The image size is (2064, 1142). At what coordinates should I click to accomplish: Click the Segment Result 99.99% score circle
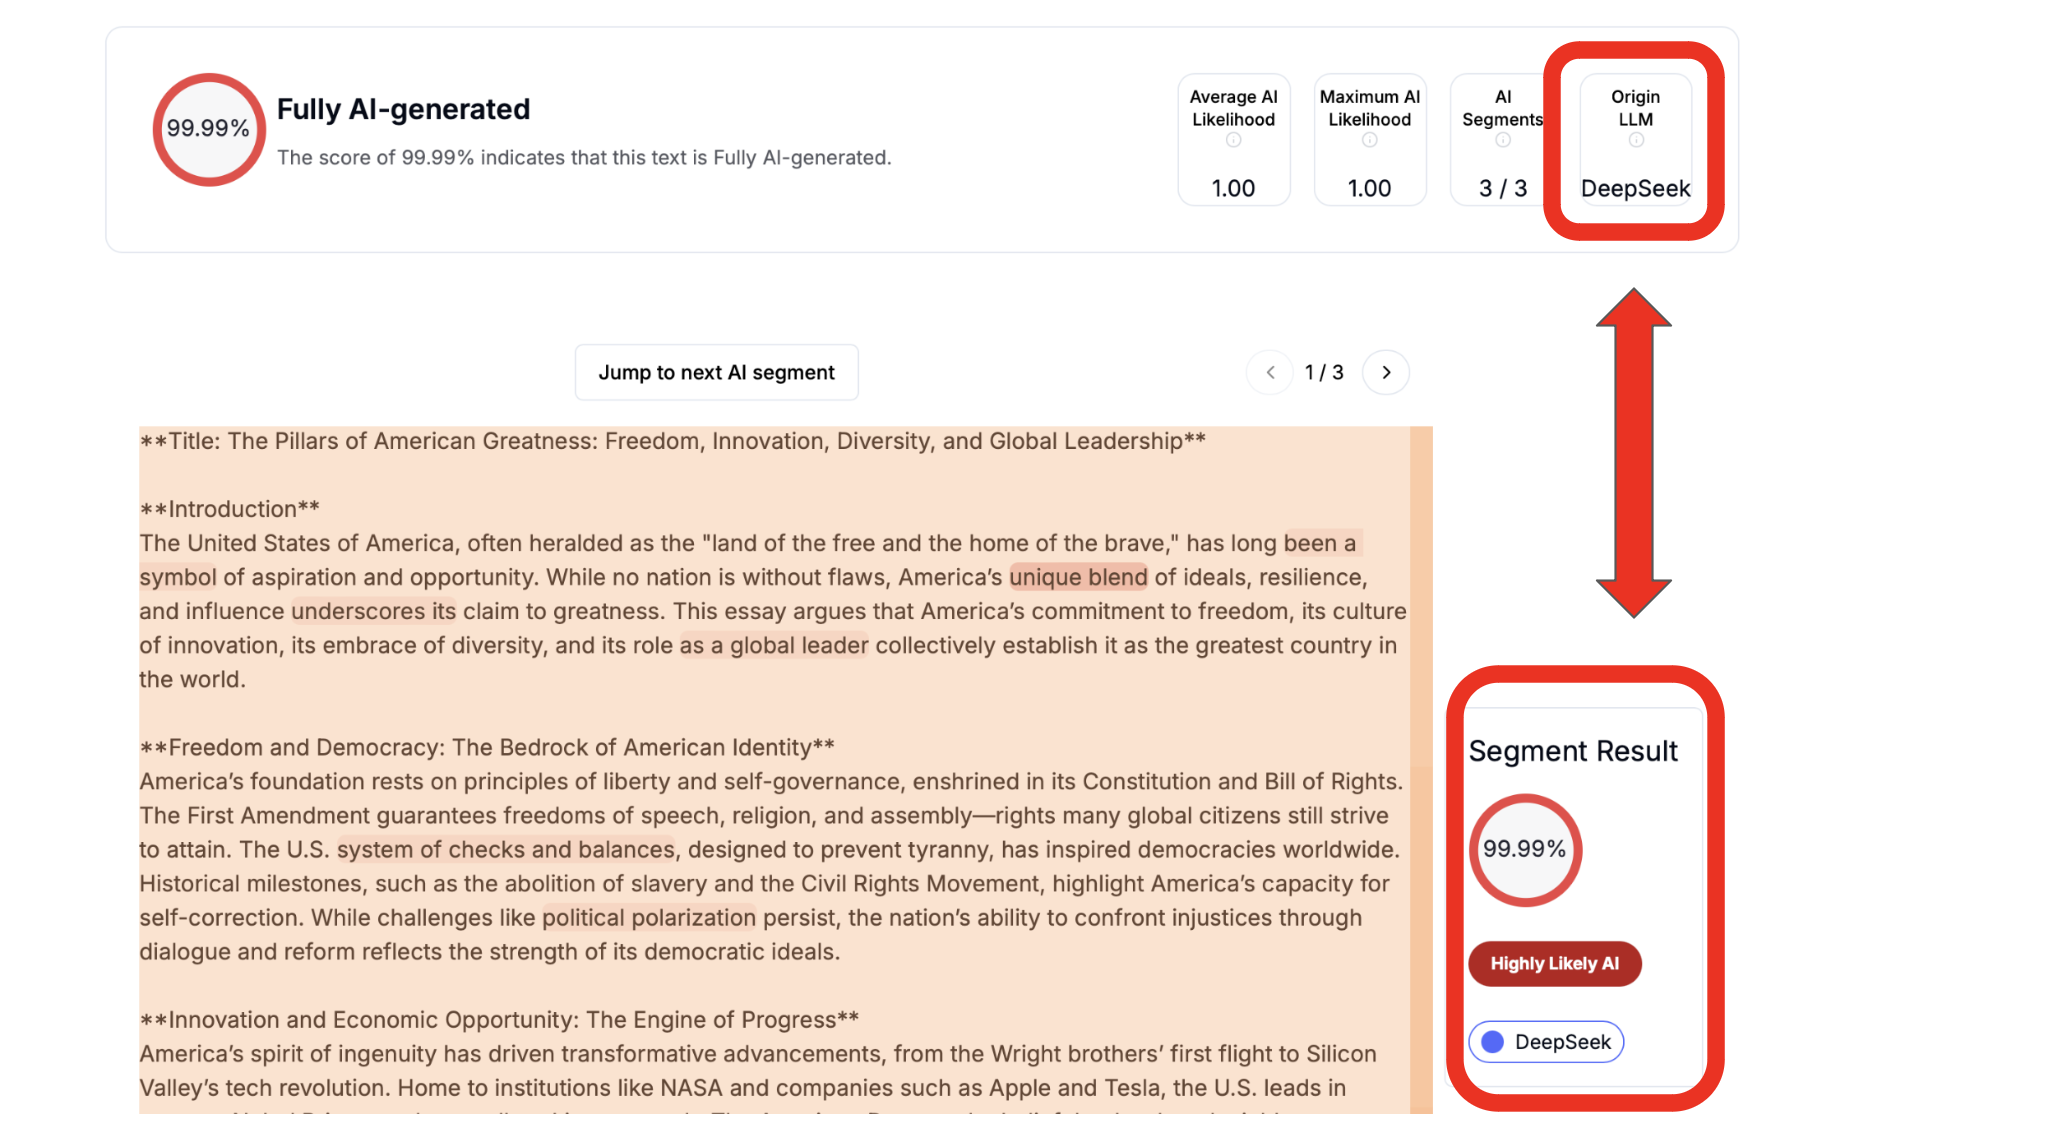1524,849
